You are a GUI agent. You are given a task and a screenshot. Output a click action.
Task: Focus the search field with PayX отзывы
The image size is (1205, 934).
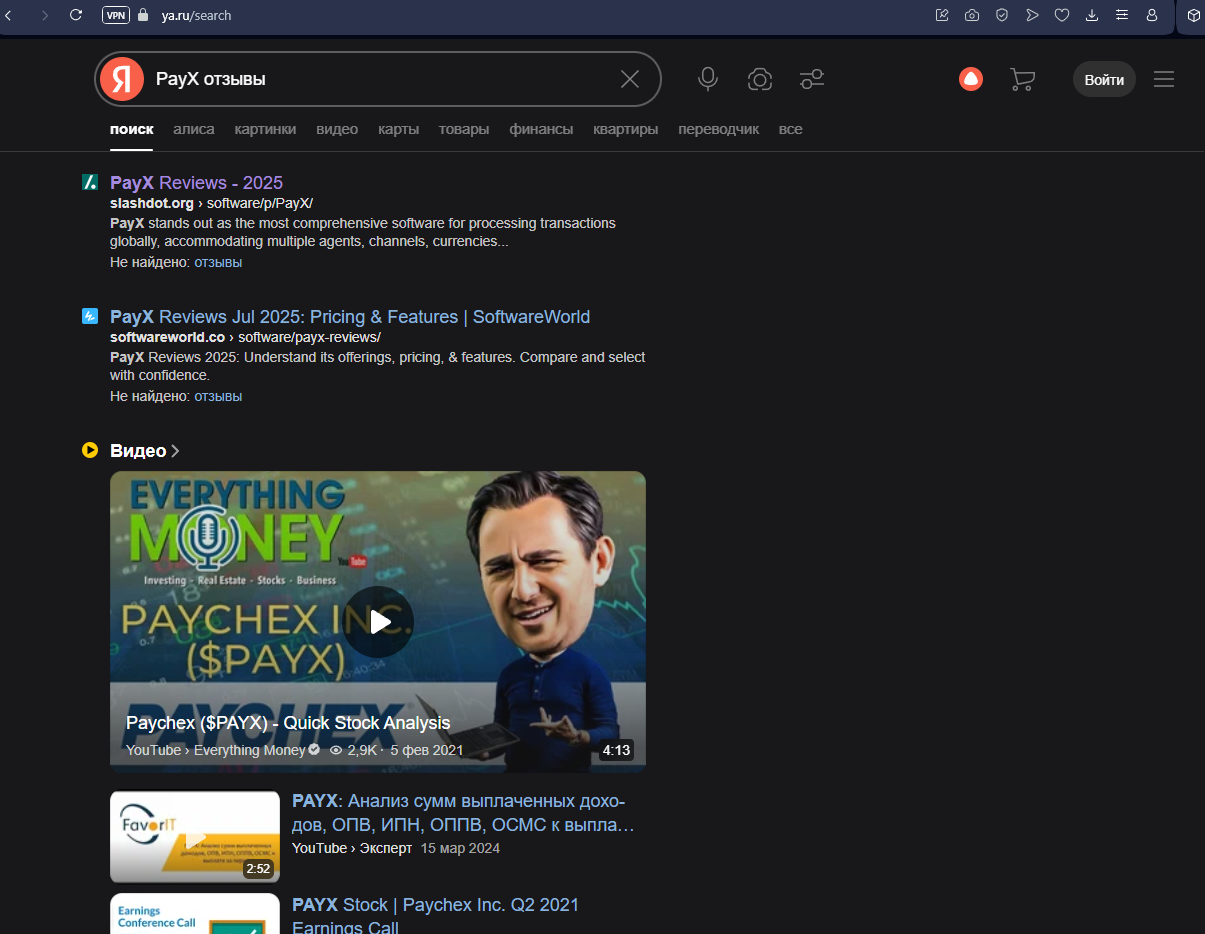[378, 79]
